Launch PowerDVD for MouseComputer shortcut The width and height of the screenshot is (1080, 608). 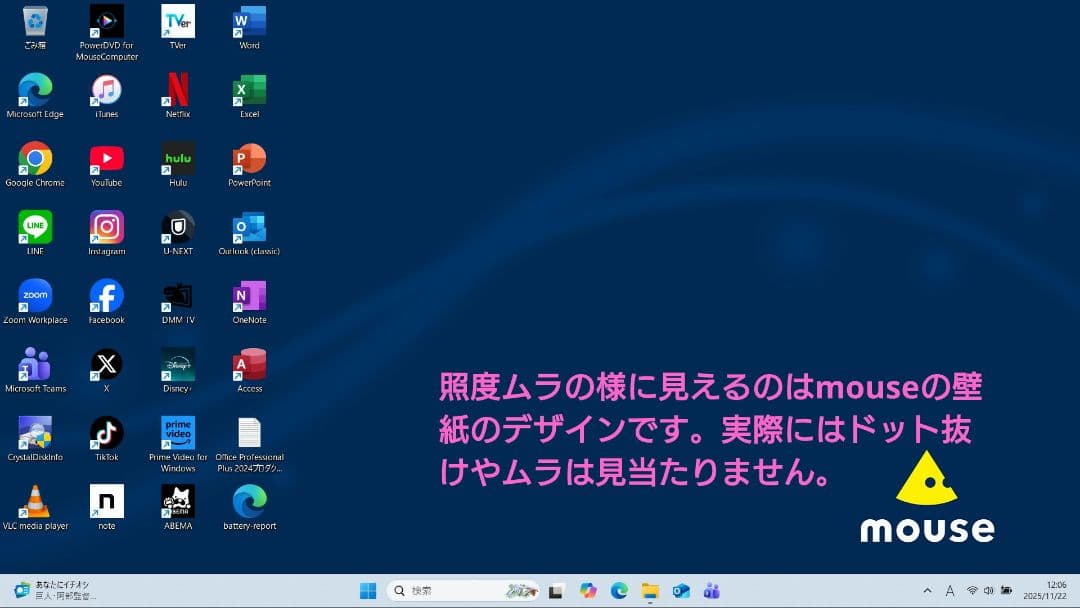107,32
